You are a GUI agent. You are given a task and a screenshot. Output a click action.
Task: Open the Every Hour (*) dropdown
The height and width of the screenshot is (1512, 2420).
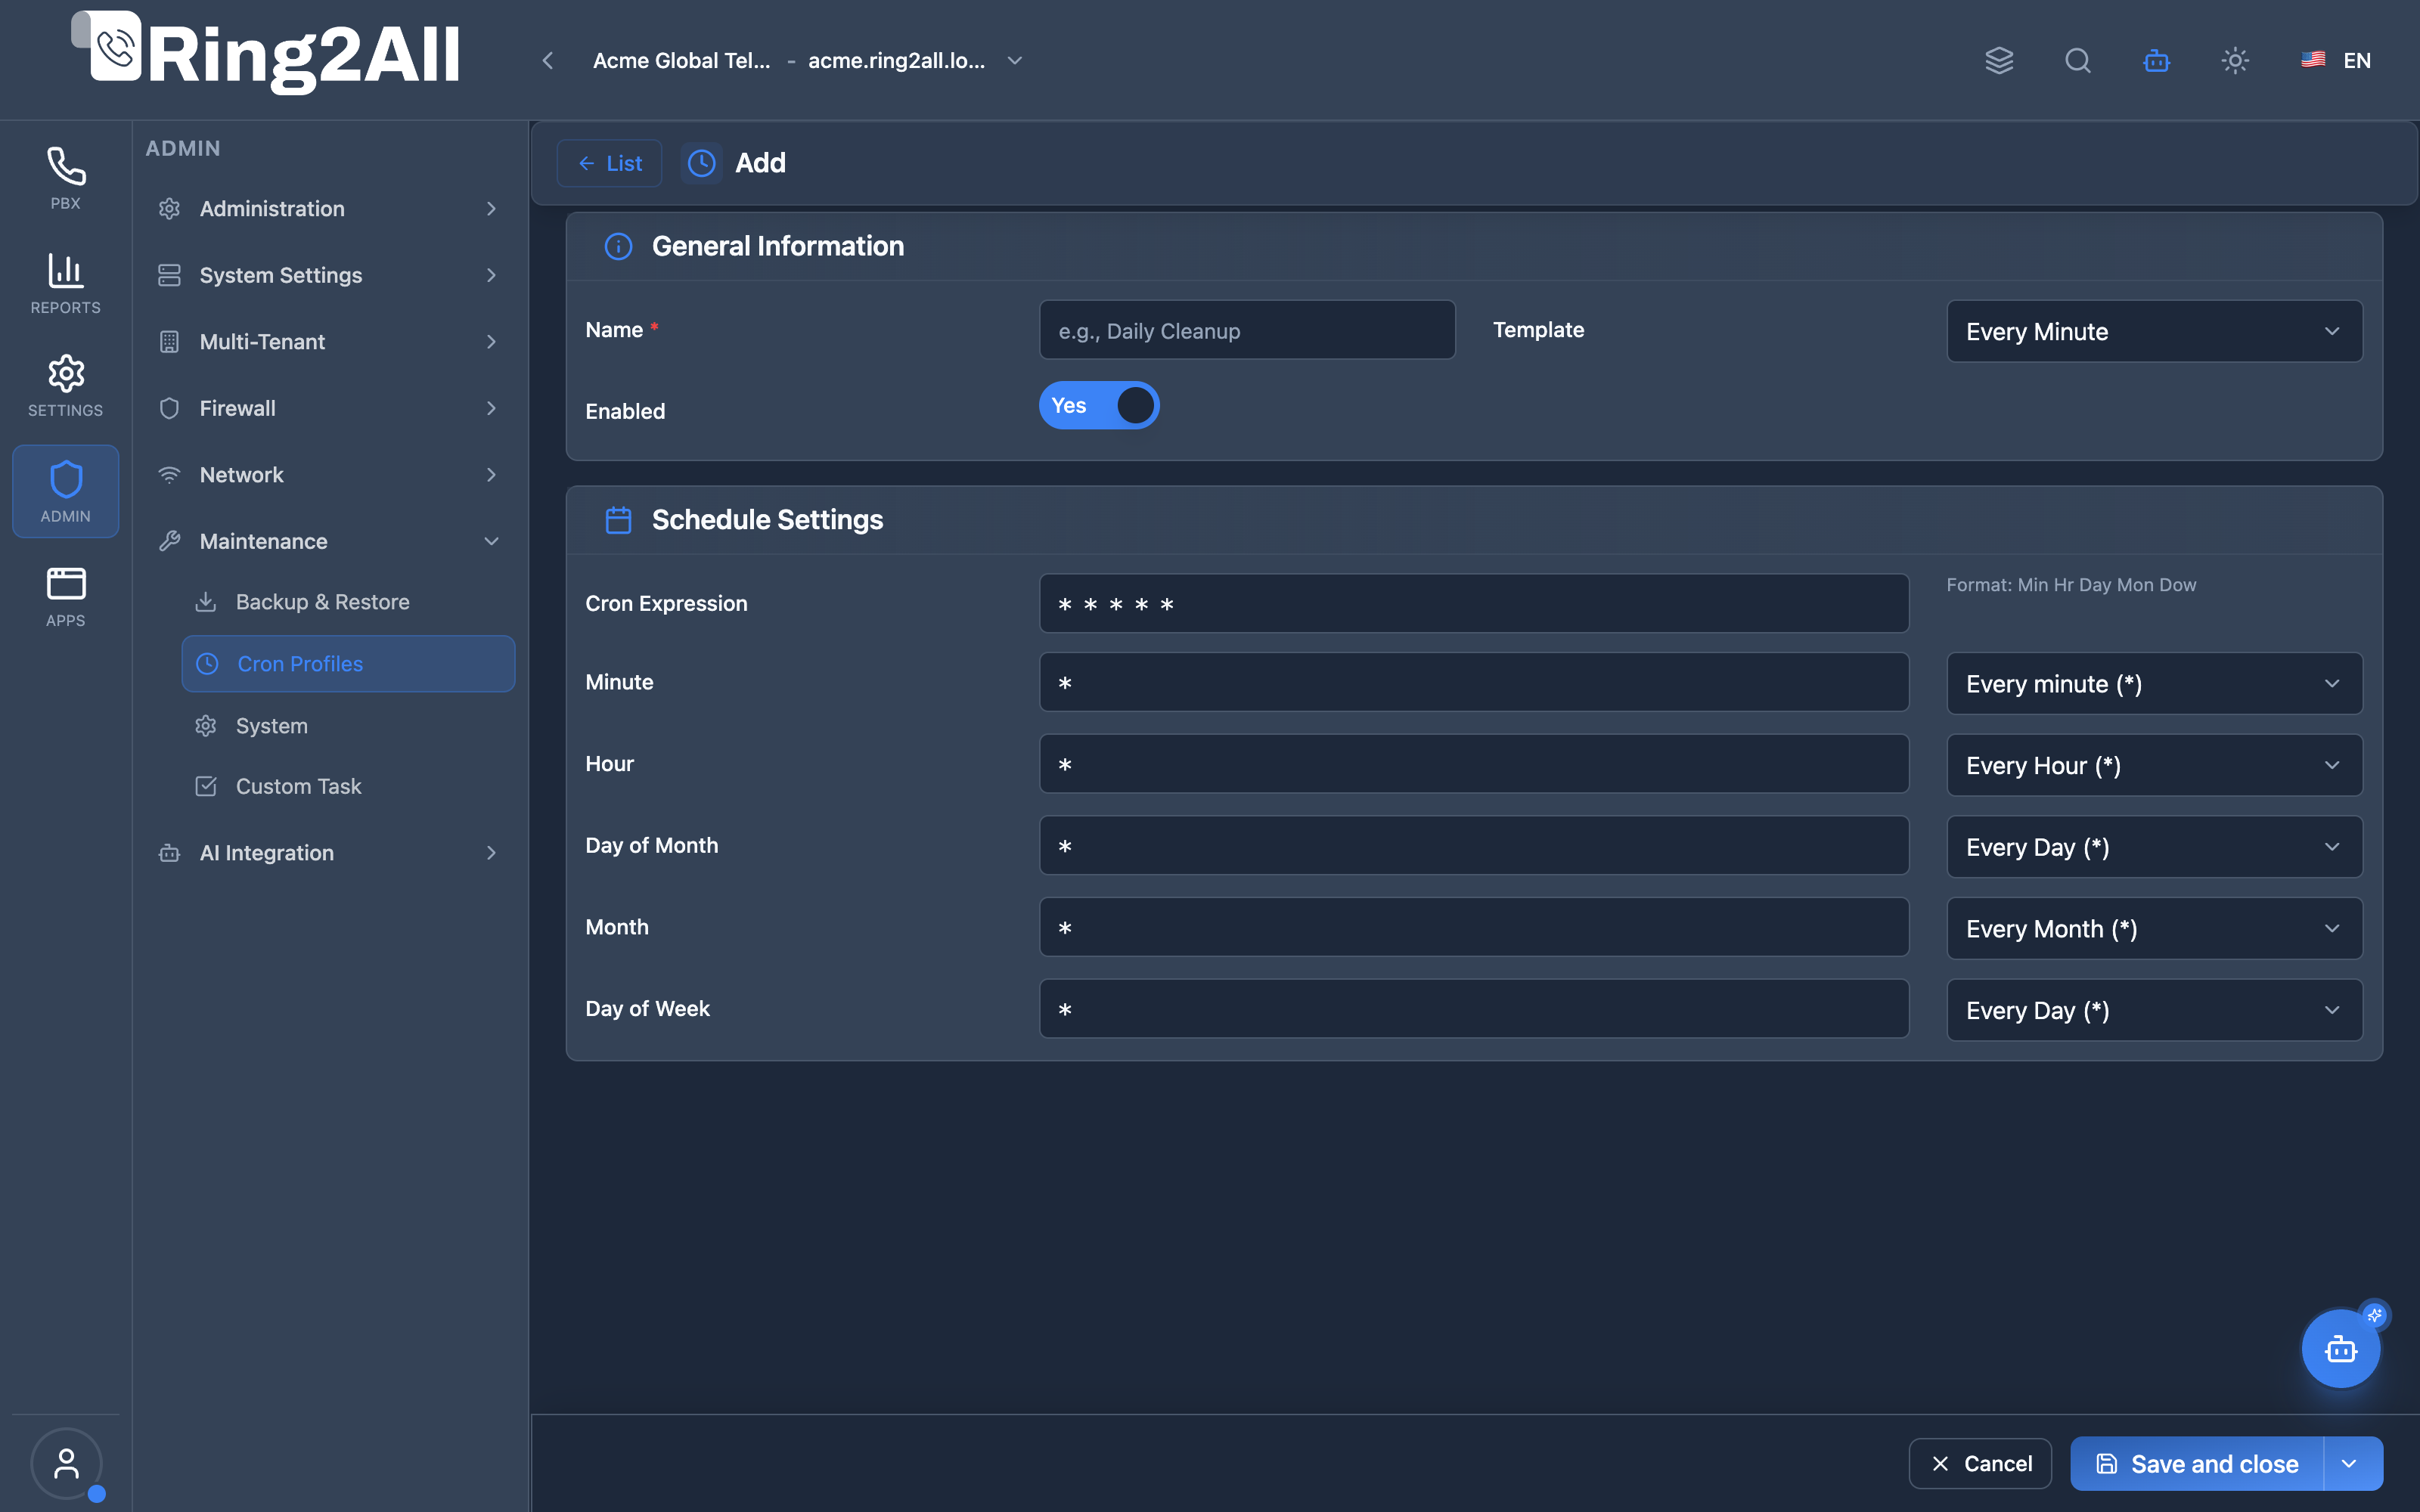pyautogui.click(x=2154, y=765)
